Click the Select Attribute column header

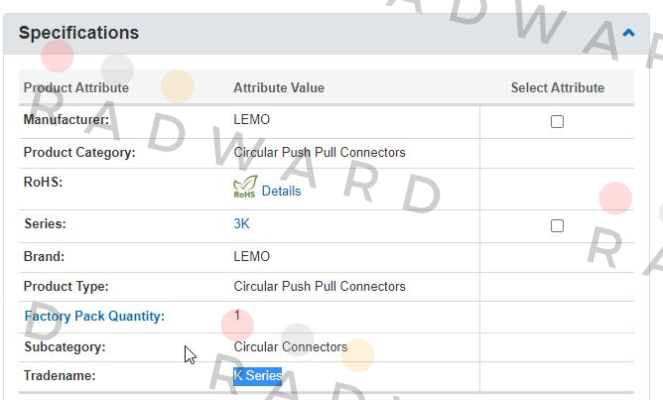click(x=557, y=88)
